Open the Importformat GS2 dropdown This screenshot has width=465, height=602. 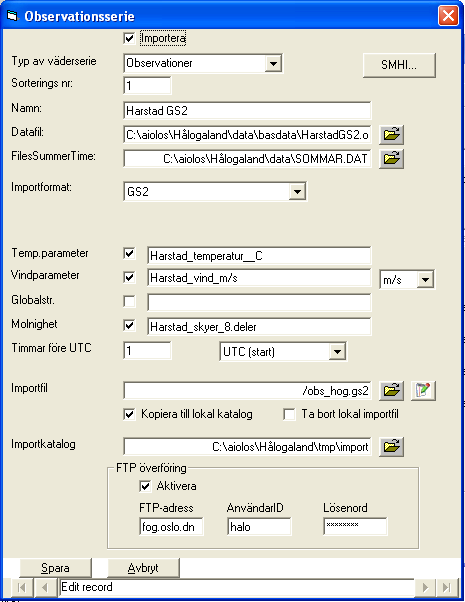297,192
